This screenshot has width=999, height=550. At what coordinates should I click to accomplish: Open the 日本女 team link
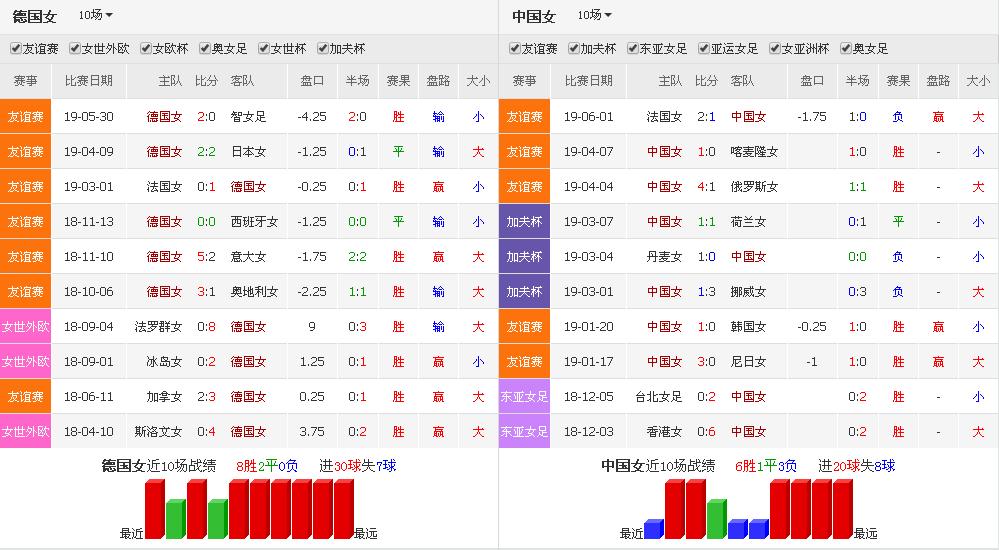pyautogui.click(x=248, y=152)
